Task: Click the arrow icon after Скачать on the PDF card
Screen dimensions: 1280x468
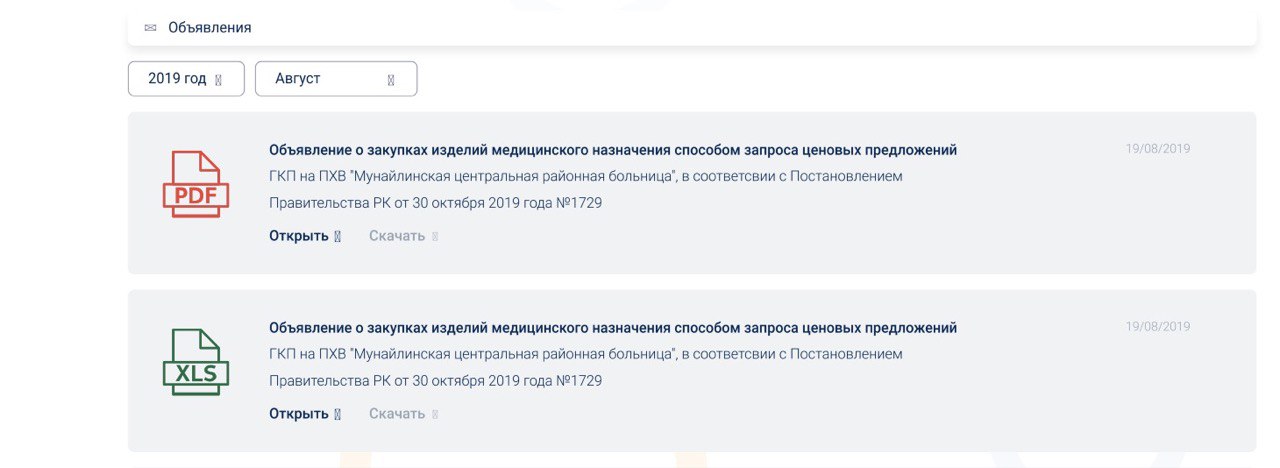Action: [435, 237]
